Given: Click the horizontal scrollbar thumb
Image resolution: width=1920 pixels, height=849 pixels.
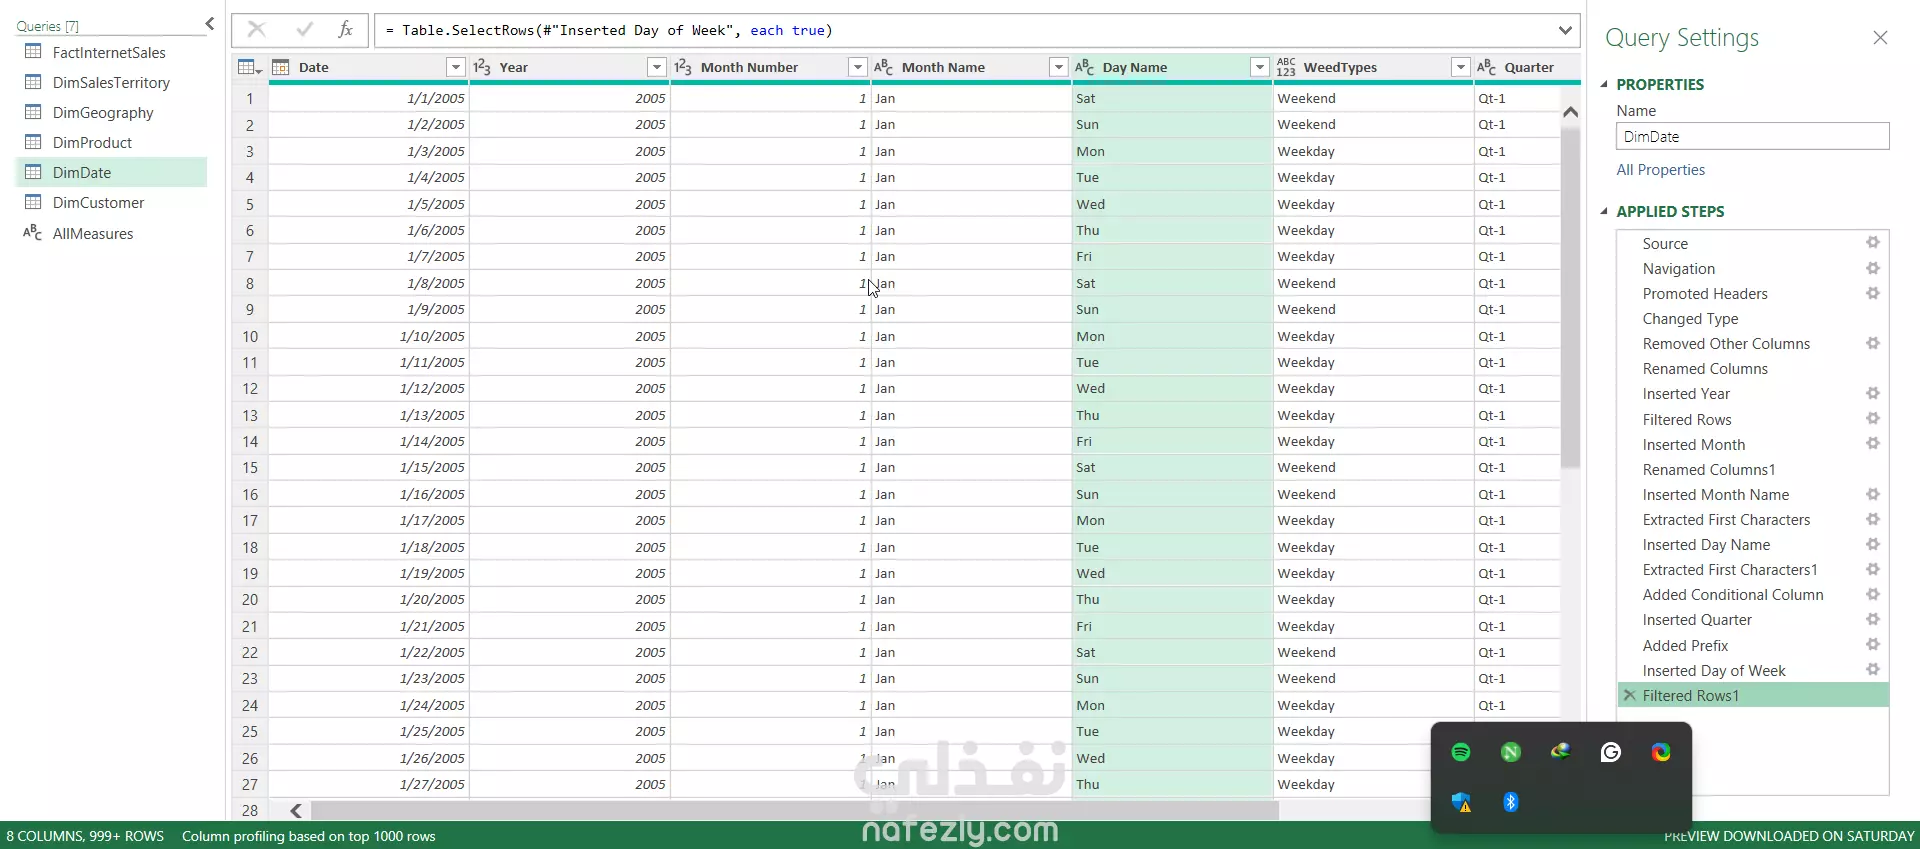Looking at the screenshot, I should pos(794,810).
